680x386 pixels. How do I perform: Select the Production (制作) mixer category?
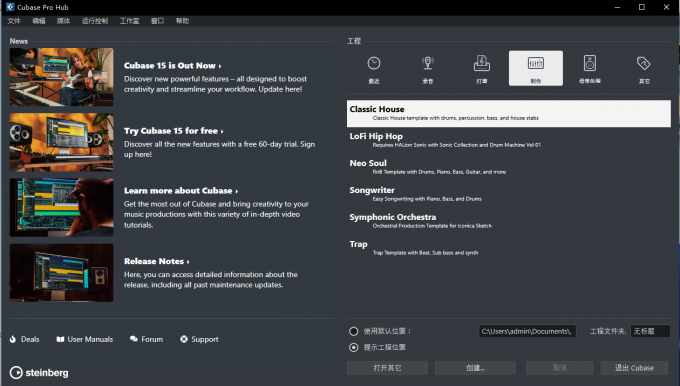[x=536, y=69]
